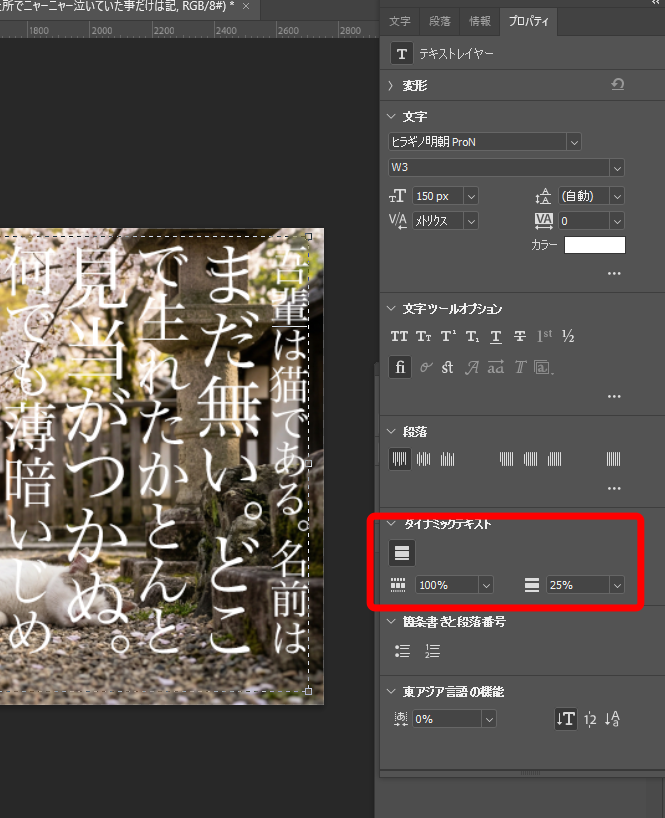Click the dynamic text button icon

(x=402, y=553)
